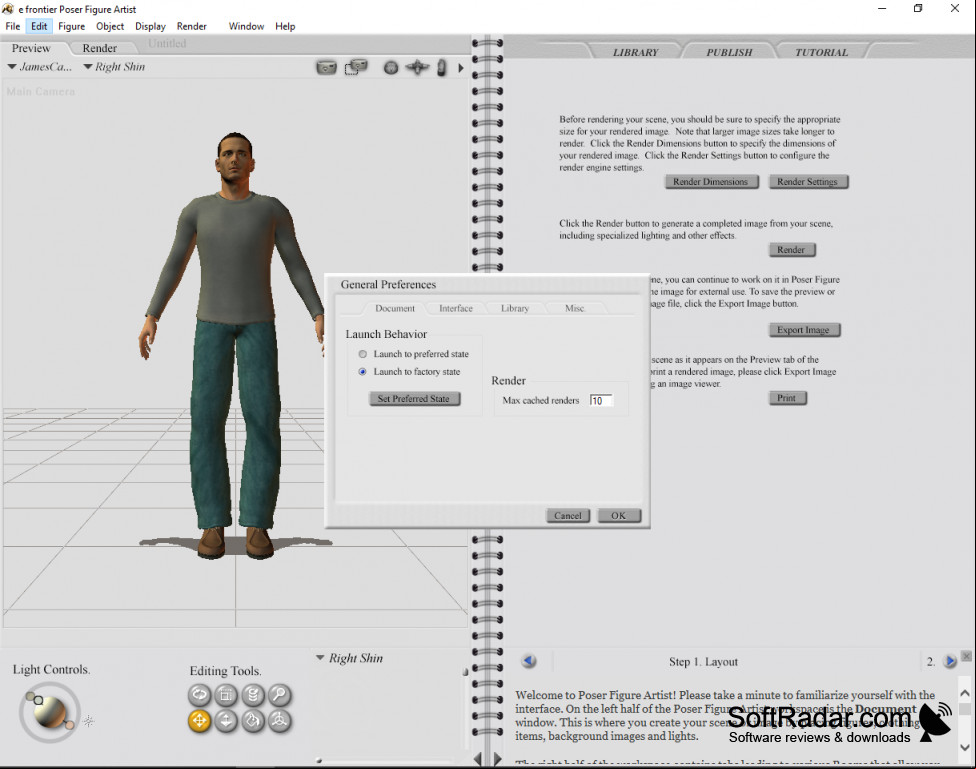Select the Rotate editing tool with circular arrows
The width and height of the screenshot is (976, 769).
[200, 694]
